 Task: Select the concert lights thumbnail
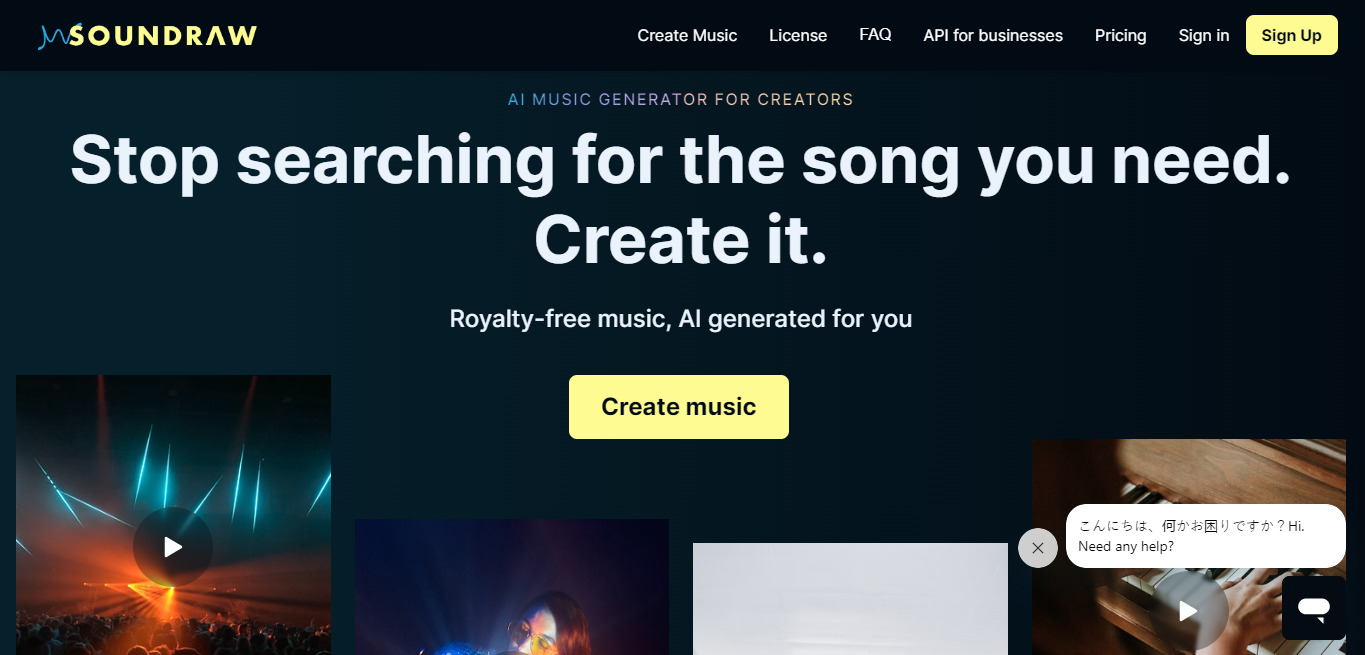pos(173,515)
